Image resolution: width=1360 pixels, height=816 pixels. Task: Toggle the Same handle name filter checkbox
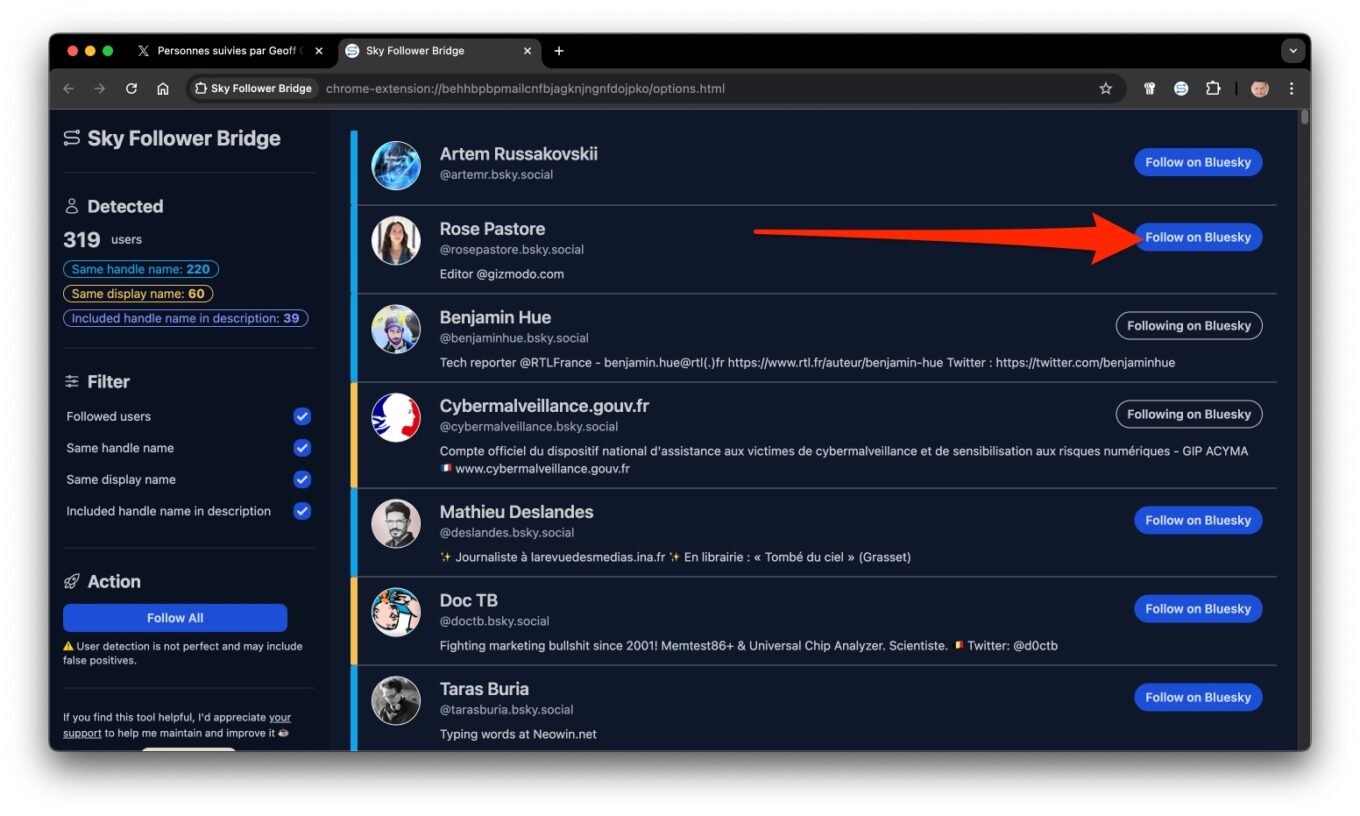coord(302,448)
